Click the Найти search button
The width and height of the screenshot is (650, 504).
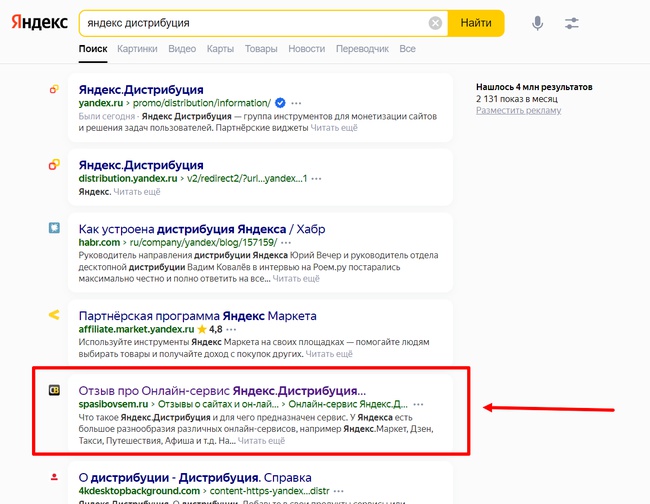pyautogui.click(x=476, y=23)
